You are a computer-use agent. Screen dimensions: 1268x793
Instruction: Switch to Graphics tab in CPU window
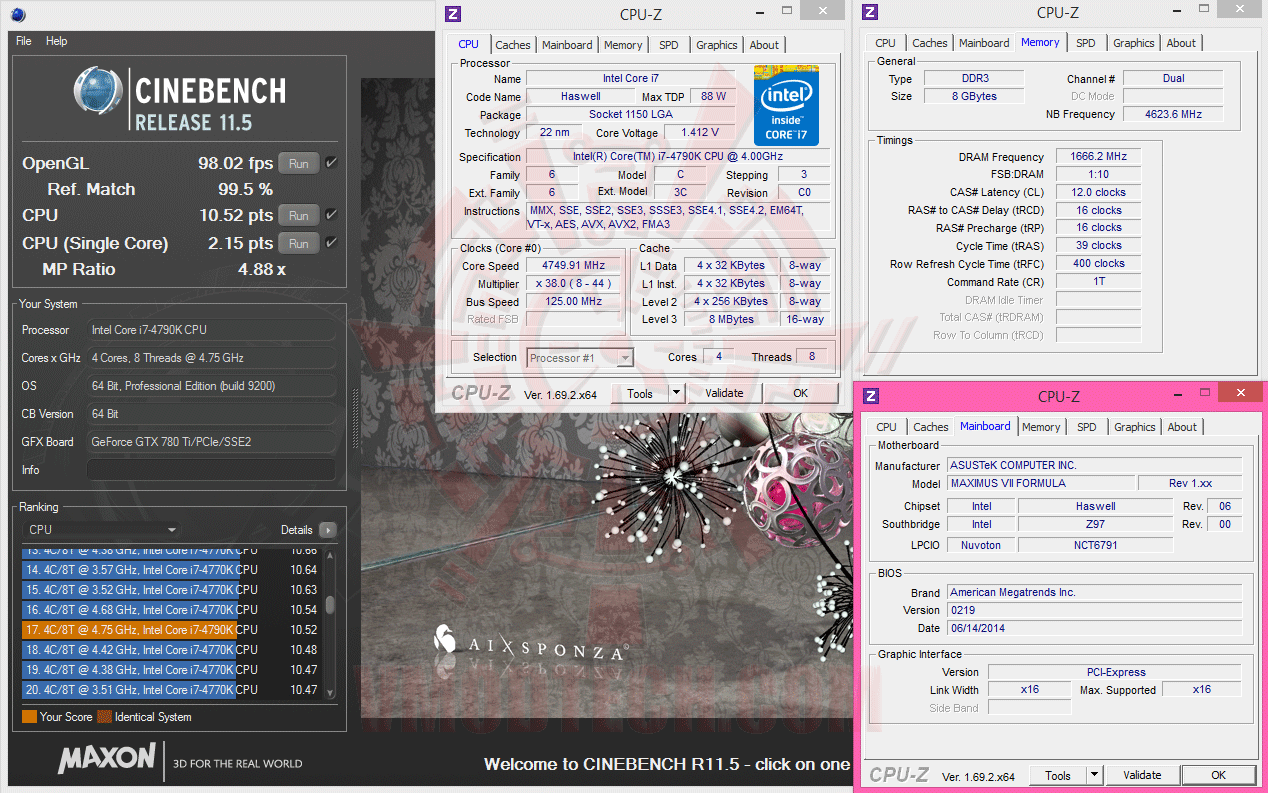[x=717, y=45]
